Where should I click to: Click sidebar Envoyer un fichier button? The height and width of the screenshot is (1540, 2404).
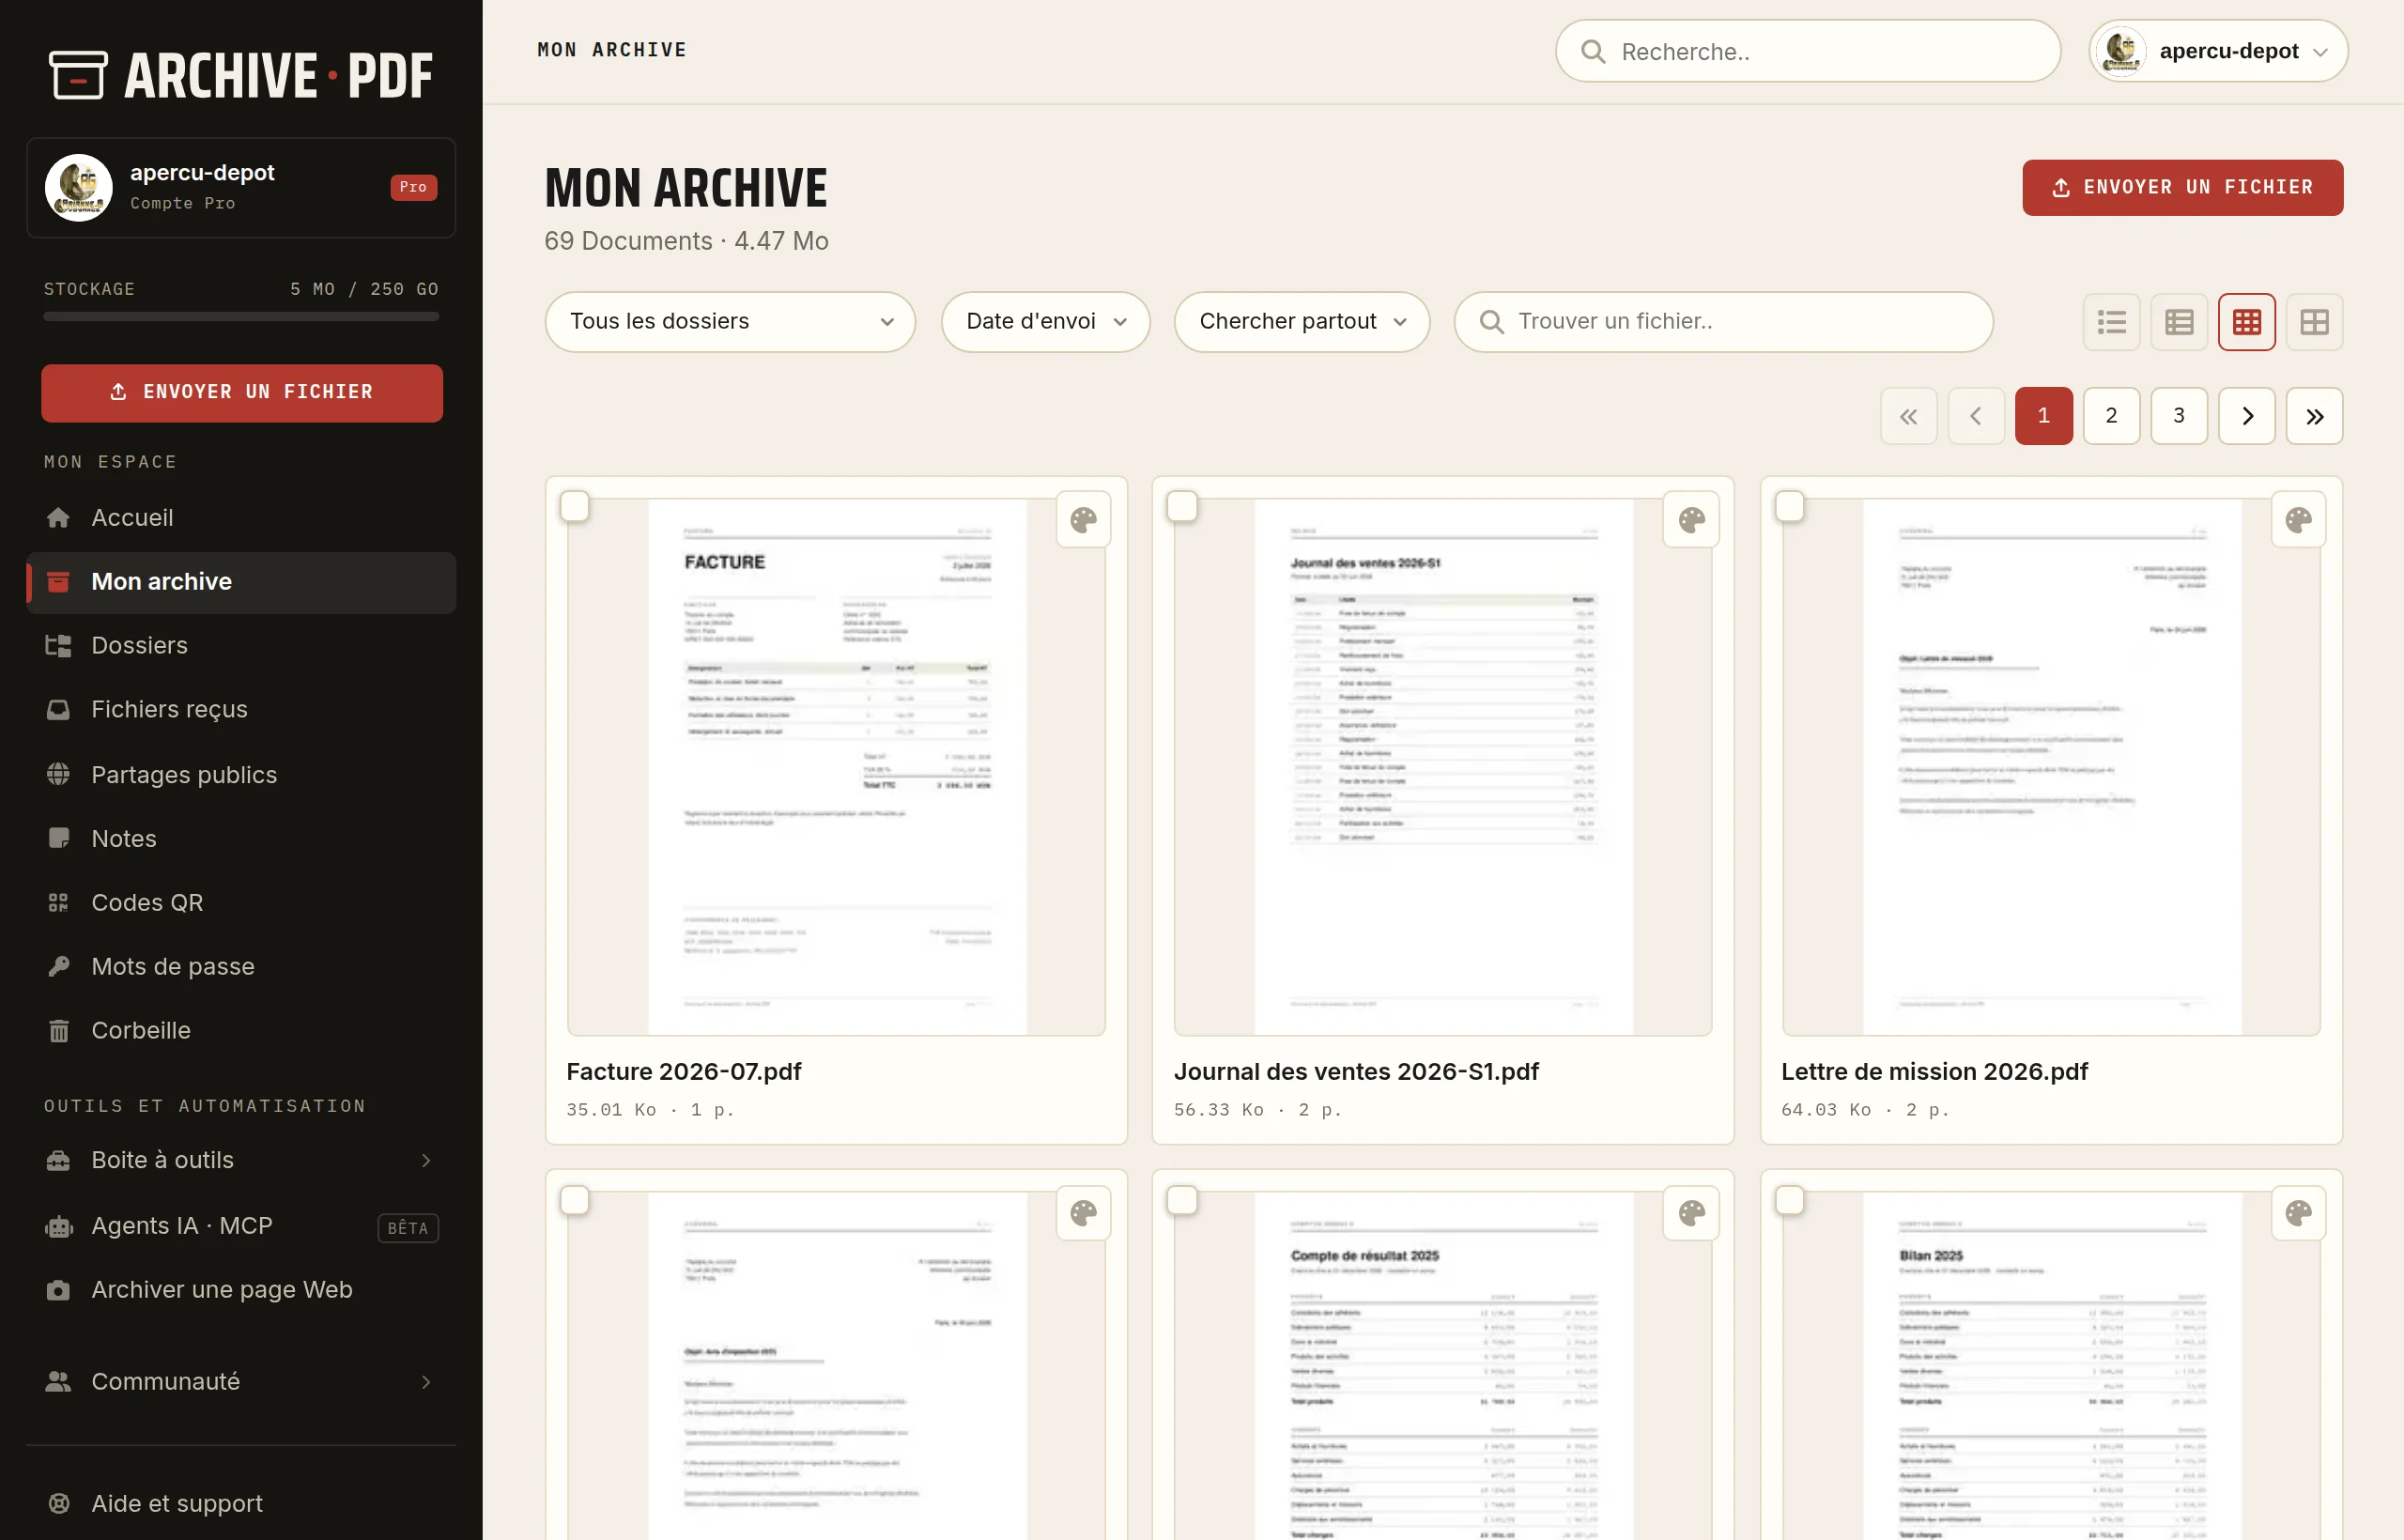(x=242, y=392)
